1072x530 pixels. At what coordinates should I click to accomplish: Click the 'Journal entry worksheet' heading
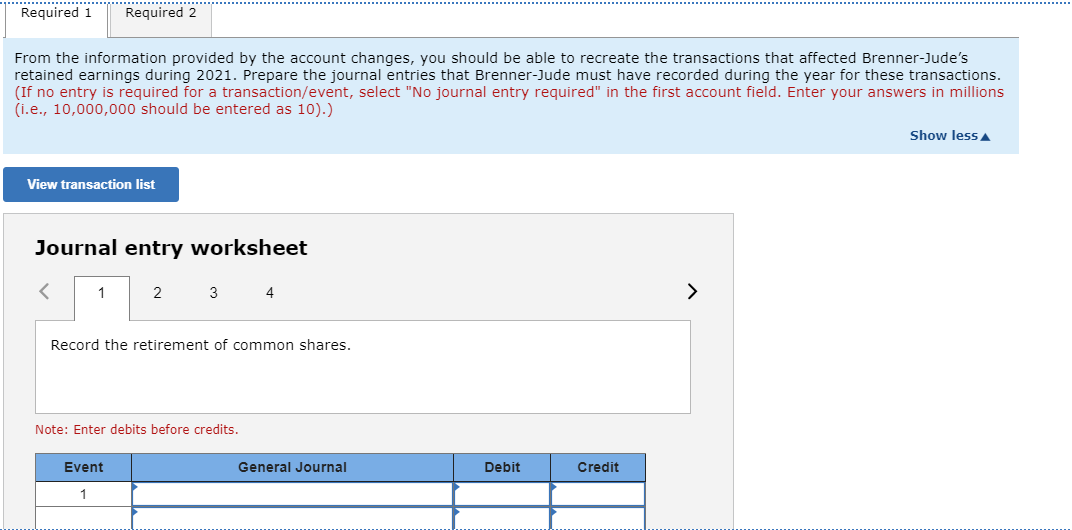coord(171,248)
